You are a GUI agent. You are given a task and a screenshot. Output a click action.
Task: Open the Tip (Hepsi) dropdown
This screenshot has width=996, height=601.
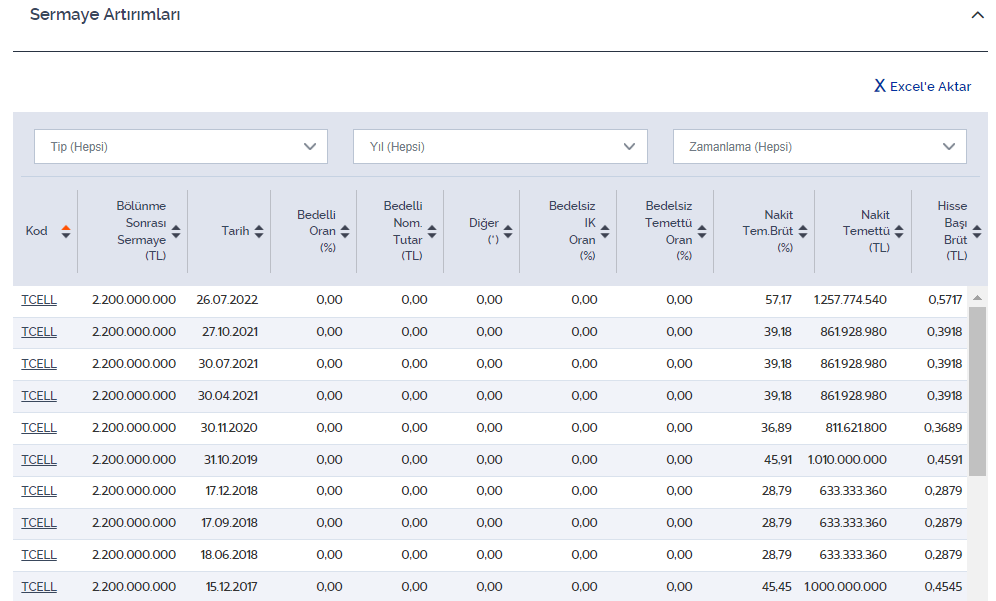181,147
